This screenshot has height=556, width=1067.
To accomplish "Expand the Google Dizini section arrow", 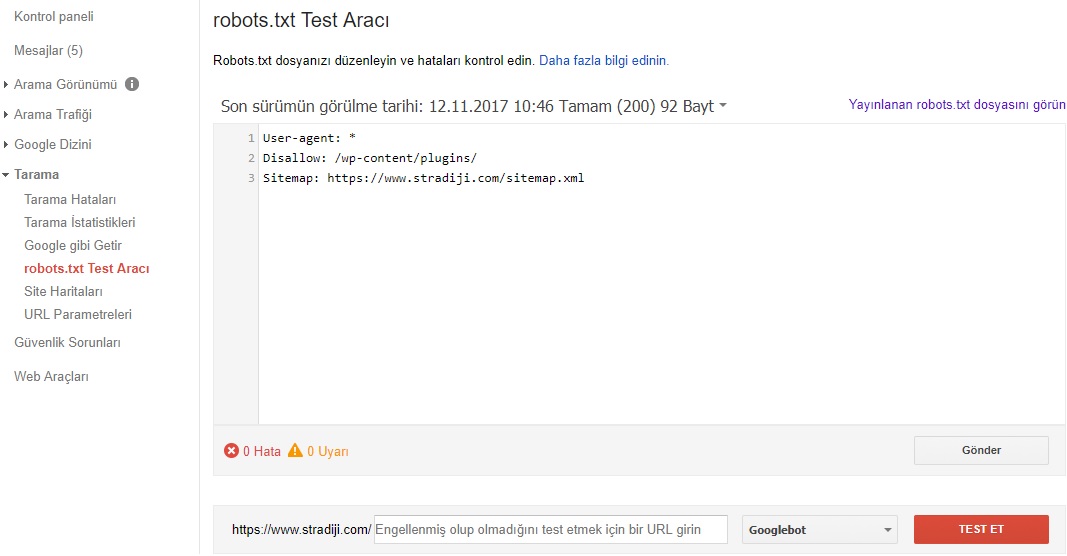I will click(5, 144).
